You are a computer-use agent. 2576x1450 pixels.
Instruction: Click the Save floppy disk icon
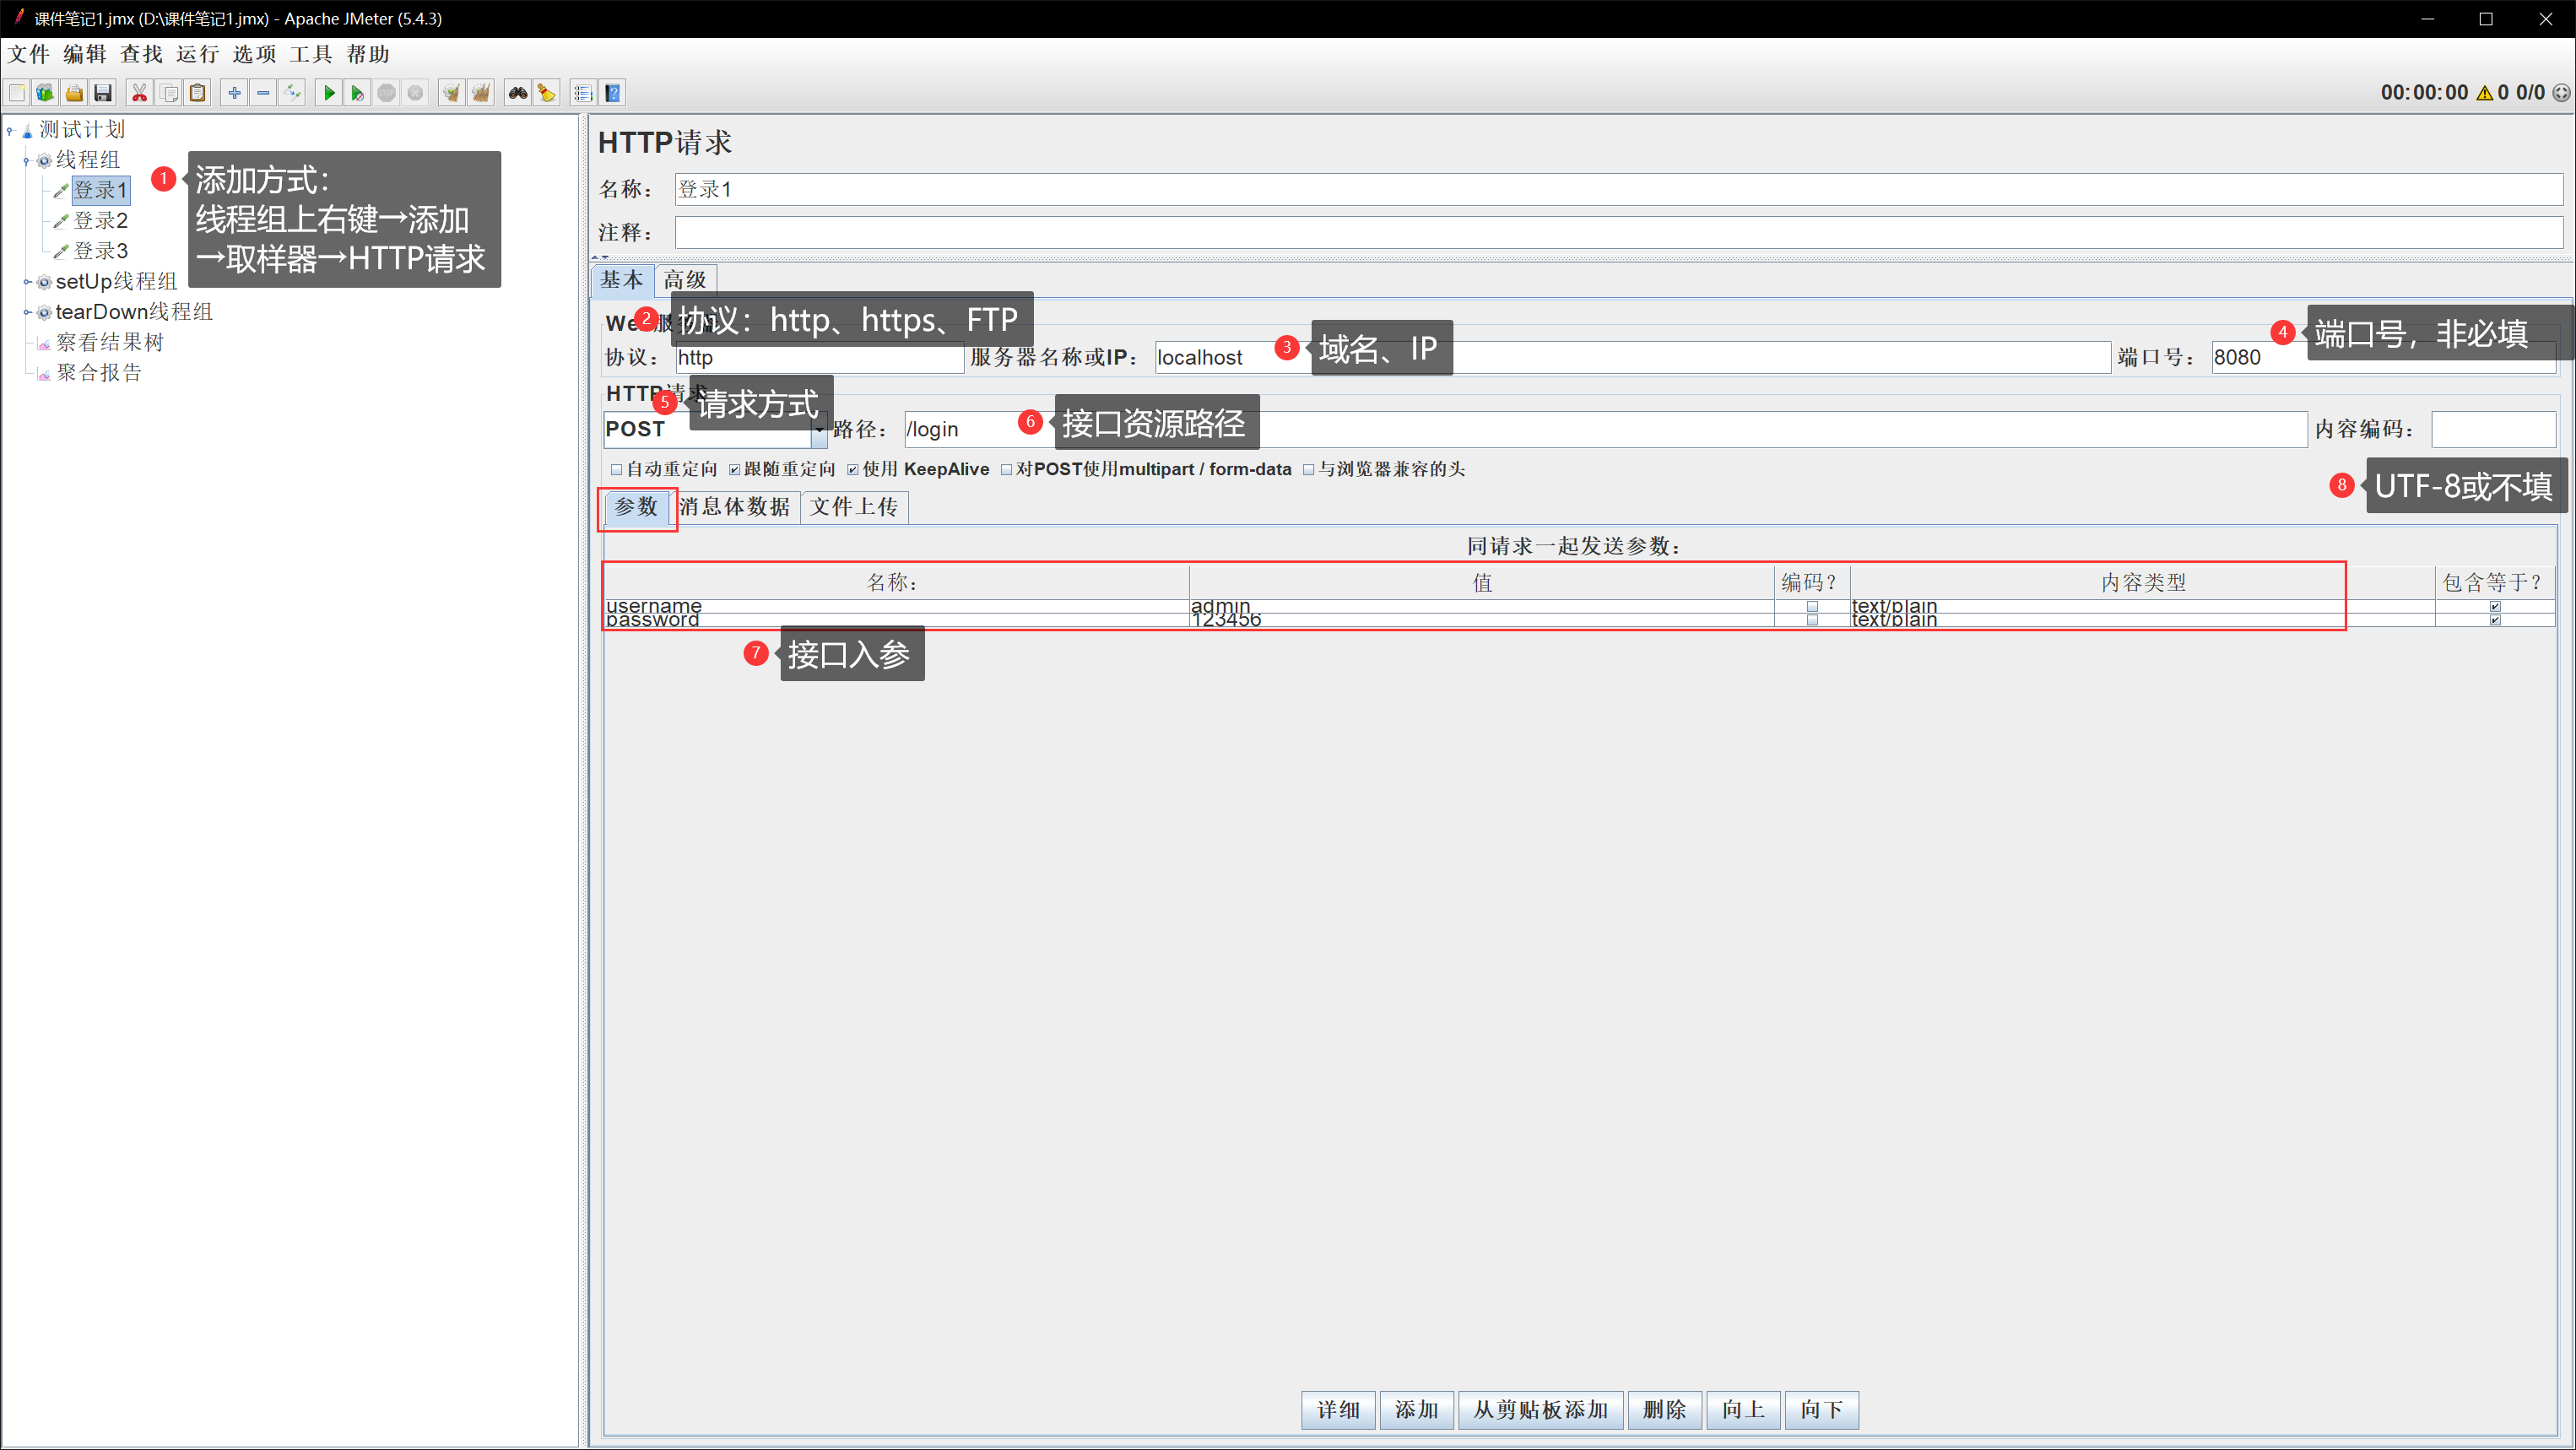103,93
